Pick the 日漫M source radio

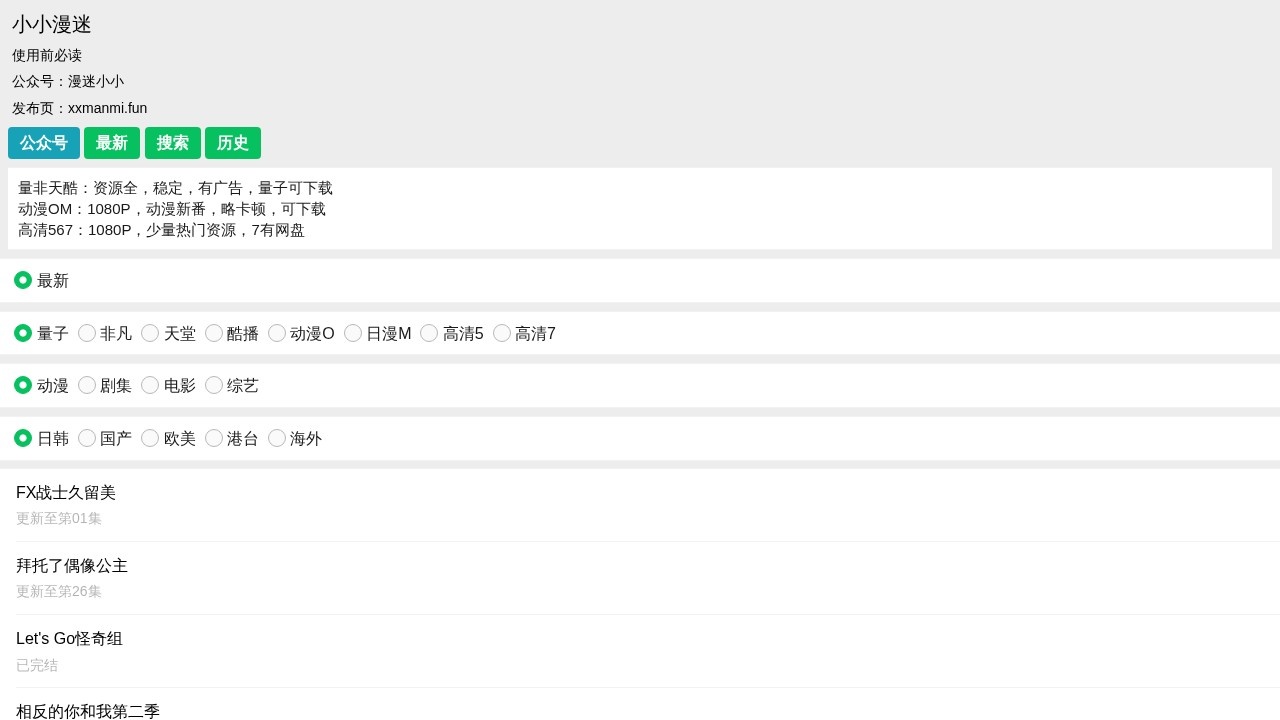(353, 333)
